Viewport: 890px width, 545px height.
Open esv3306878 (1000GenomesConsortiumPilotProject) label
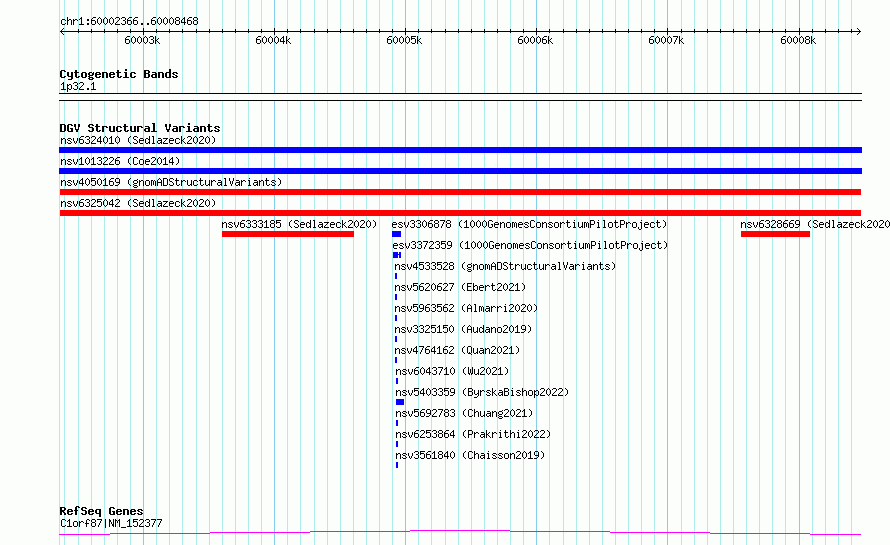[x=529, y=224]
